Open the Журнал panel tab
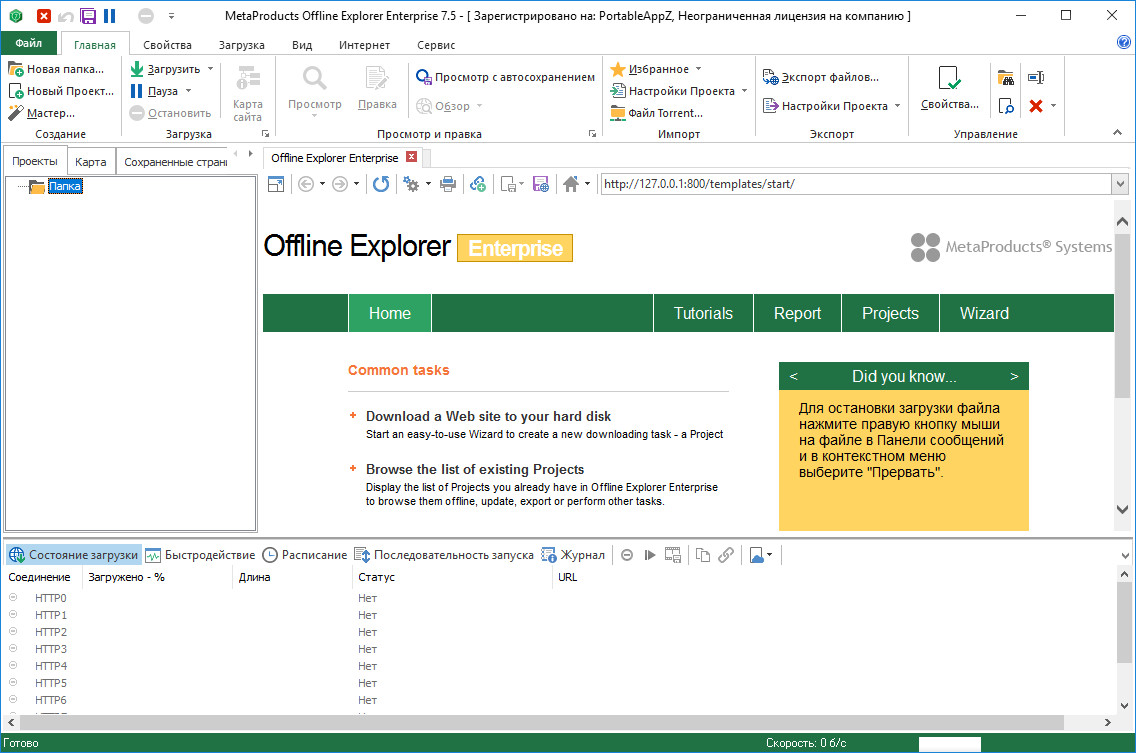Image resolution: width=1136 pixels, height=753 pixels. [x=573, y=555]
